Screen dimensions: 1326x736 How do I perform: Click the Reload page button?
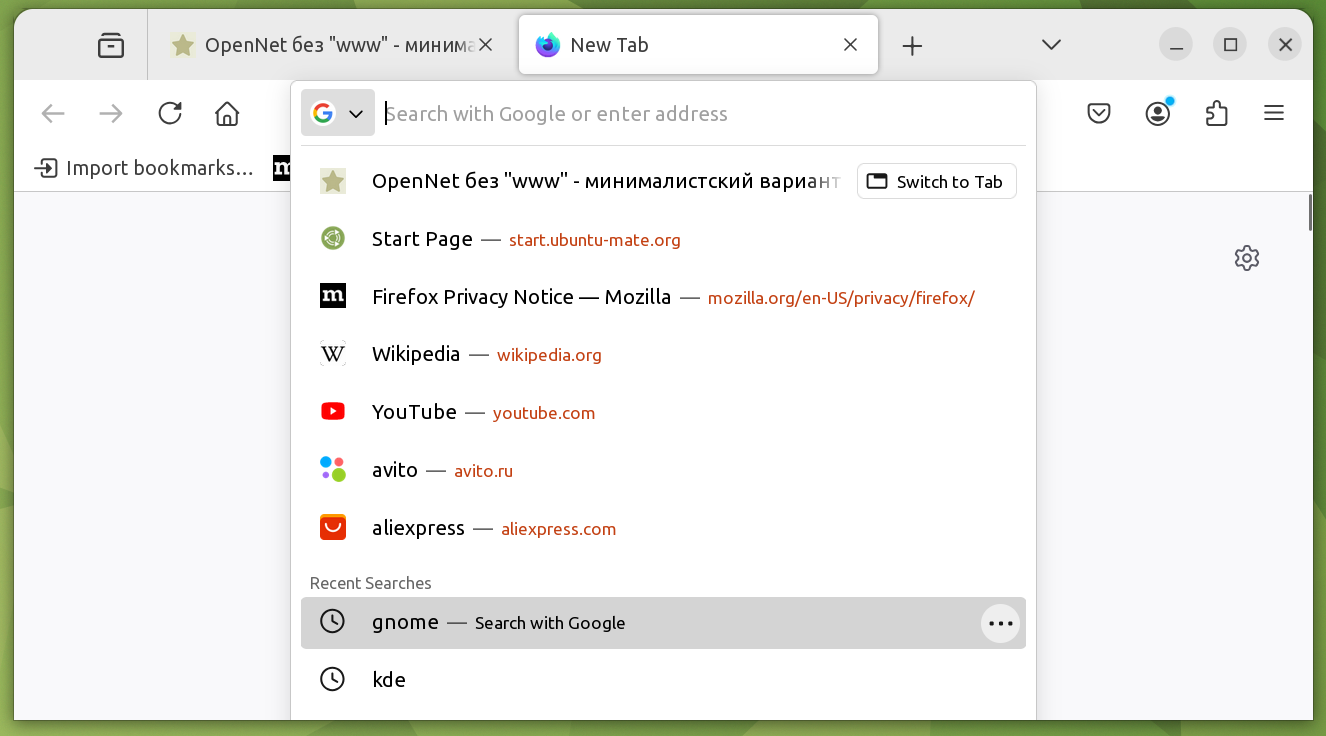[170, 113]
